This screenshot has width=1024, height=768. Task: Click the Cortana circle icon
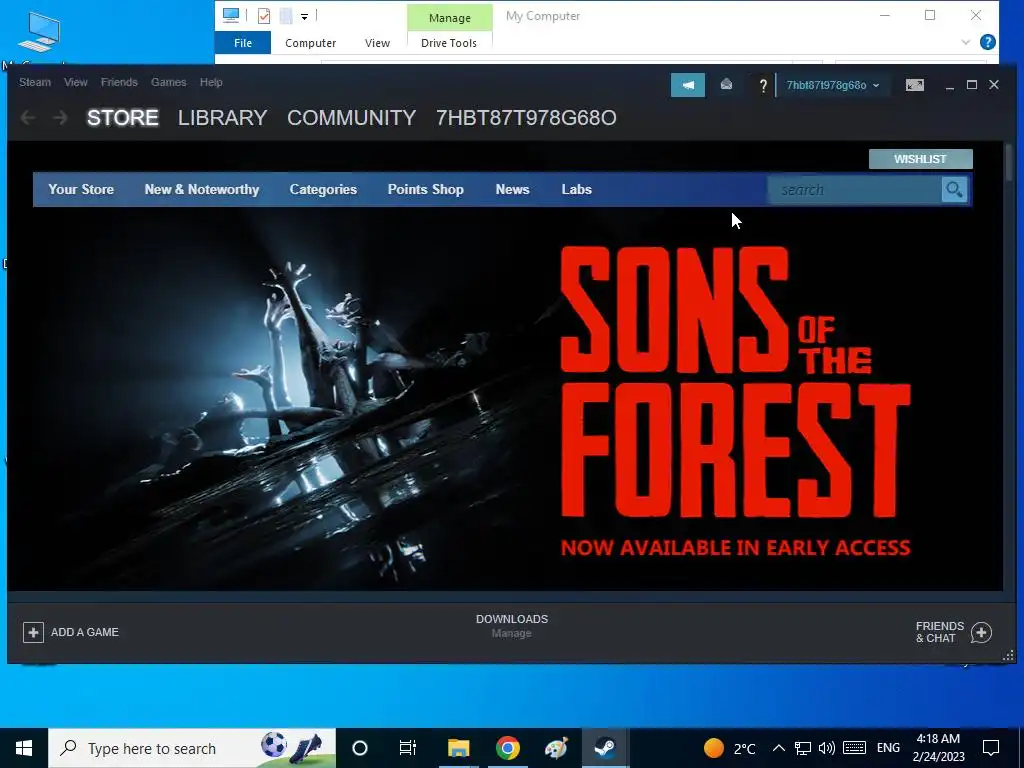pyautogui.click(x=360, y=748)
